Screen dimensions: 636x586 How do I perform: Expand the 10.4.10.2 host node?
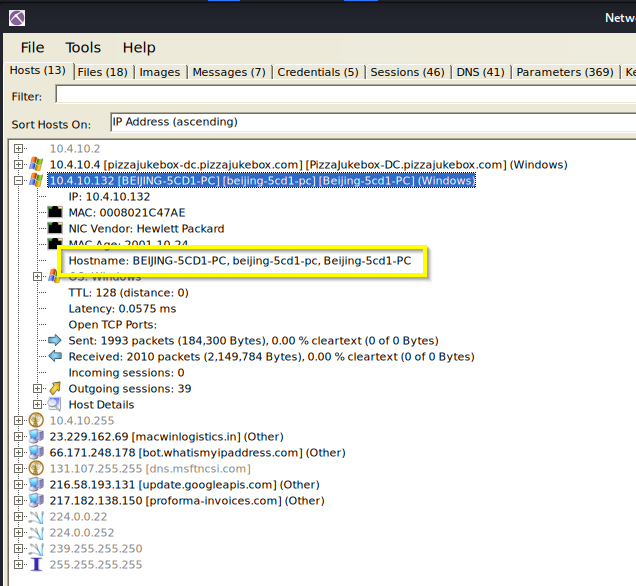[19, 149]
